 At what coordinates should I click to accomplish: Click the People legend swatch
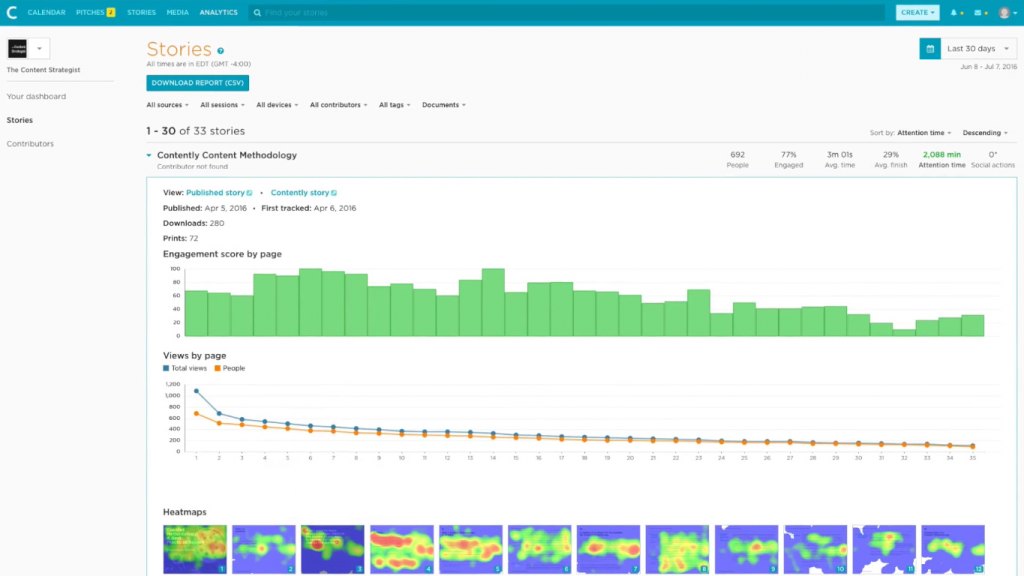point(217,368)
